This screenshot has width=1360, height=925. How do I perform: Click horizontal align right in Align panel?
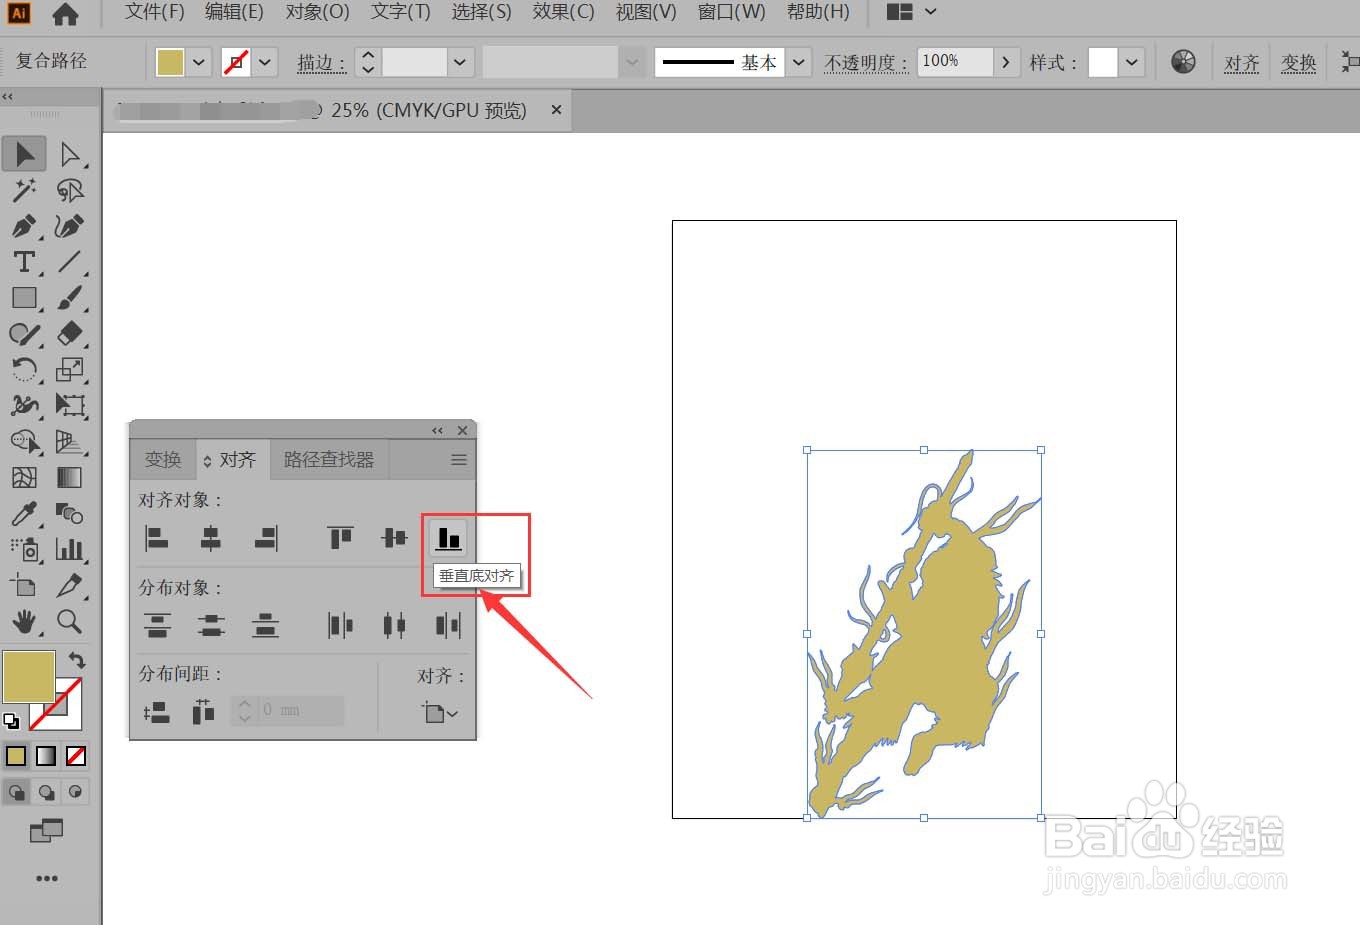coord(265,539)
